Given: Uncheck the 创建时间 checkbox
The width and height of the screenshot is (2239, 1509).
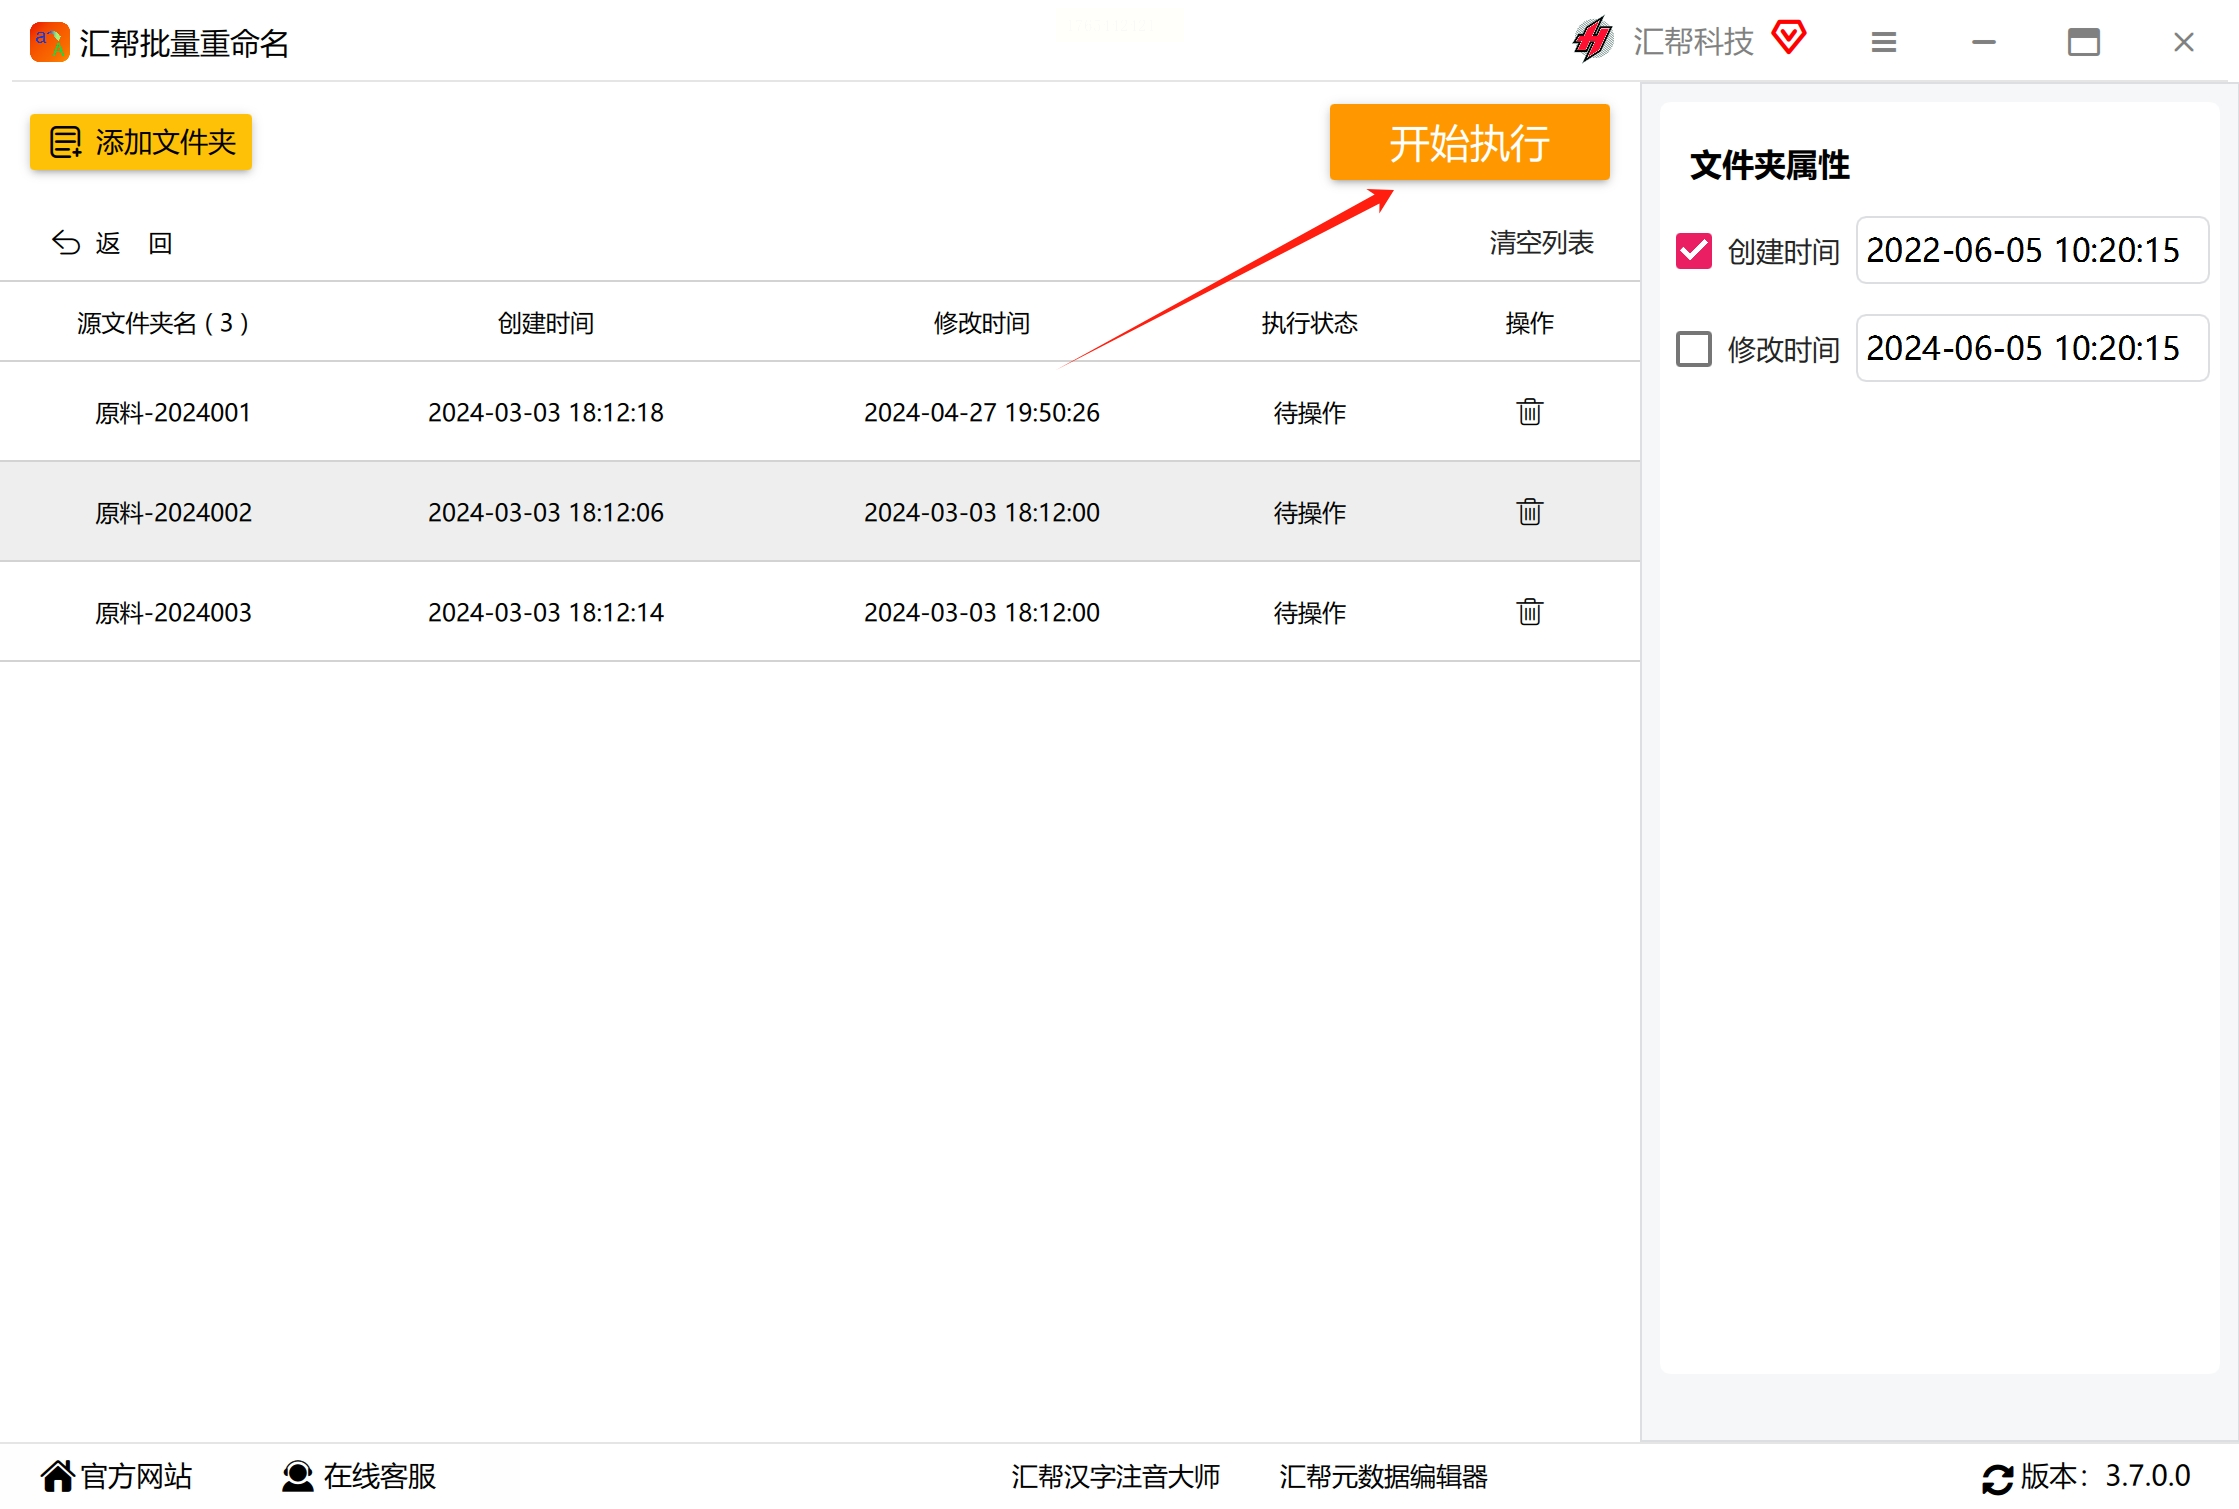Looking at the screenshot, I should tap(1693, 251).
